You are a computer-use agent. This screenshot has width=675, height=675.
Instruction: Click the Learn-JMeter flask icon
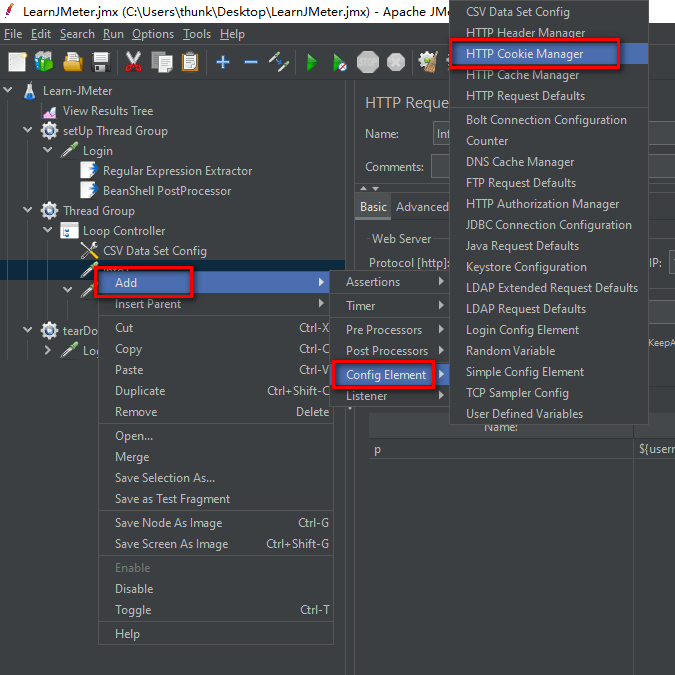pyautogui.click(x=29, y=91)
